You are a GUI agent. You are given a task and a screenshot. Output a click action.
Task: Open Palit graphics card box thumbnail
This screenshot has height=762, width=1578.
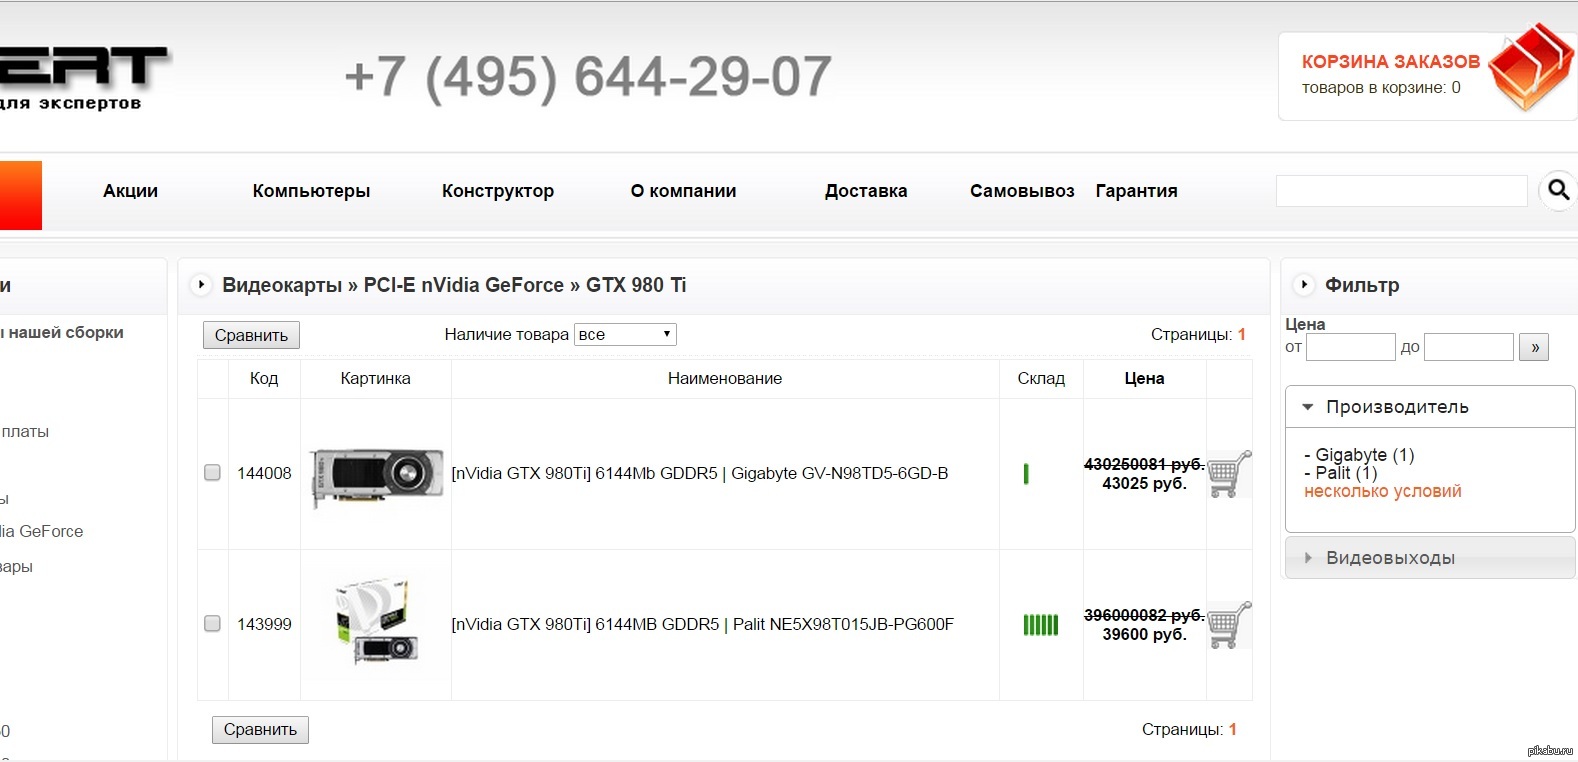click(376, 622)
